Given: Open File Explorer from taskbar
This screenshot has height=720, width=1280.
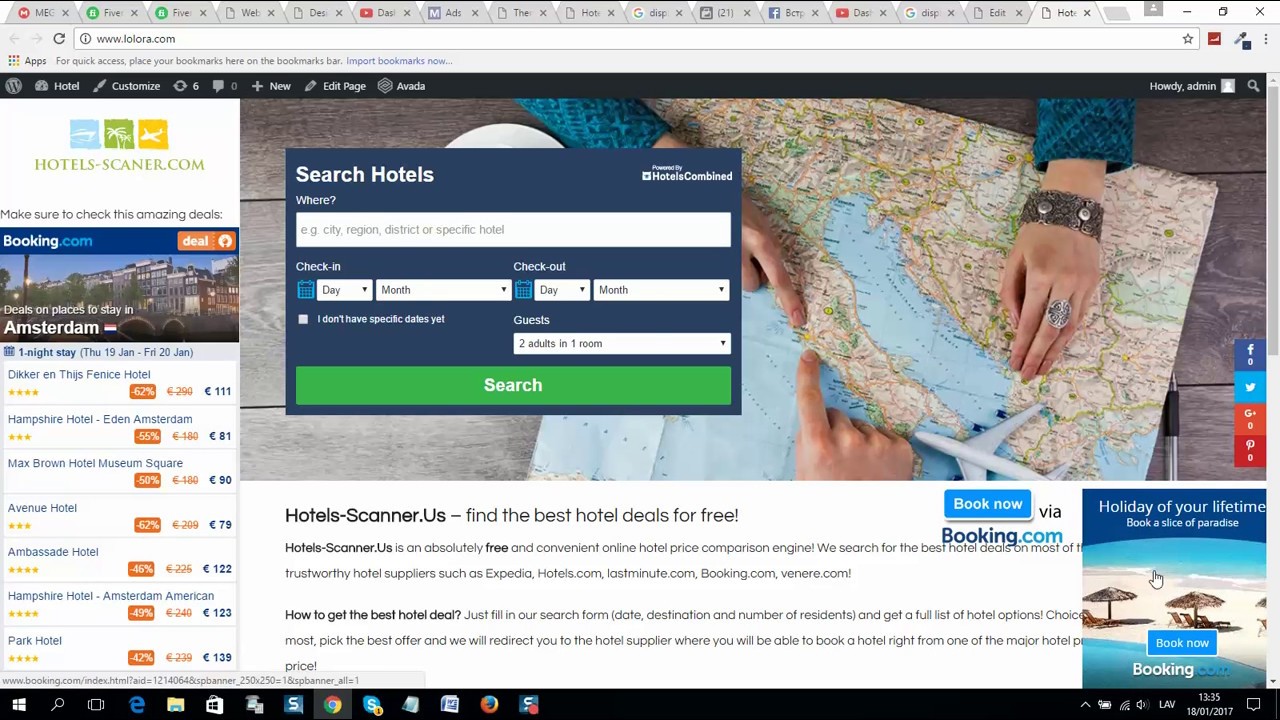Looking at the screenshot, I should tap(176, 705).
